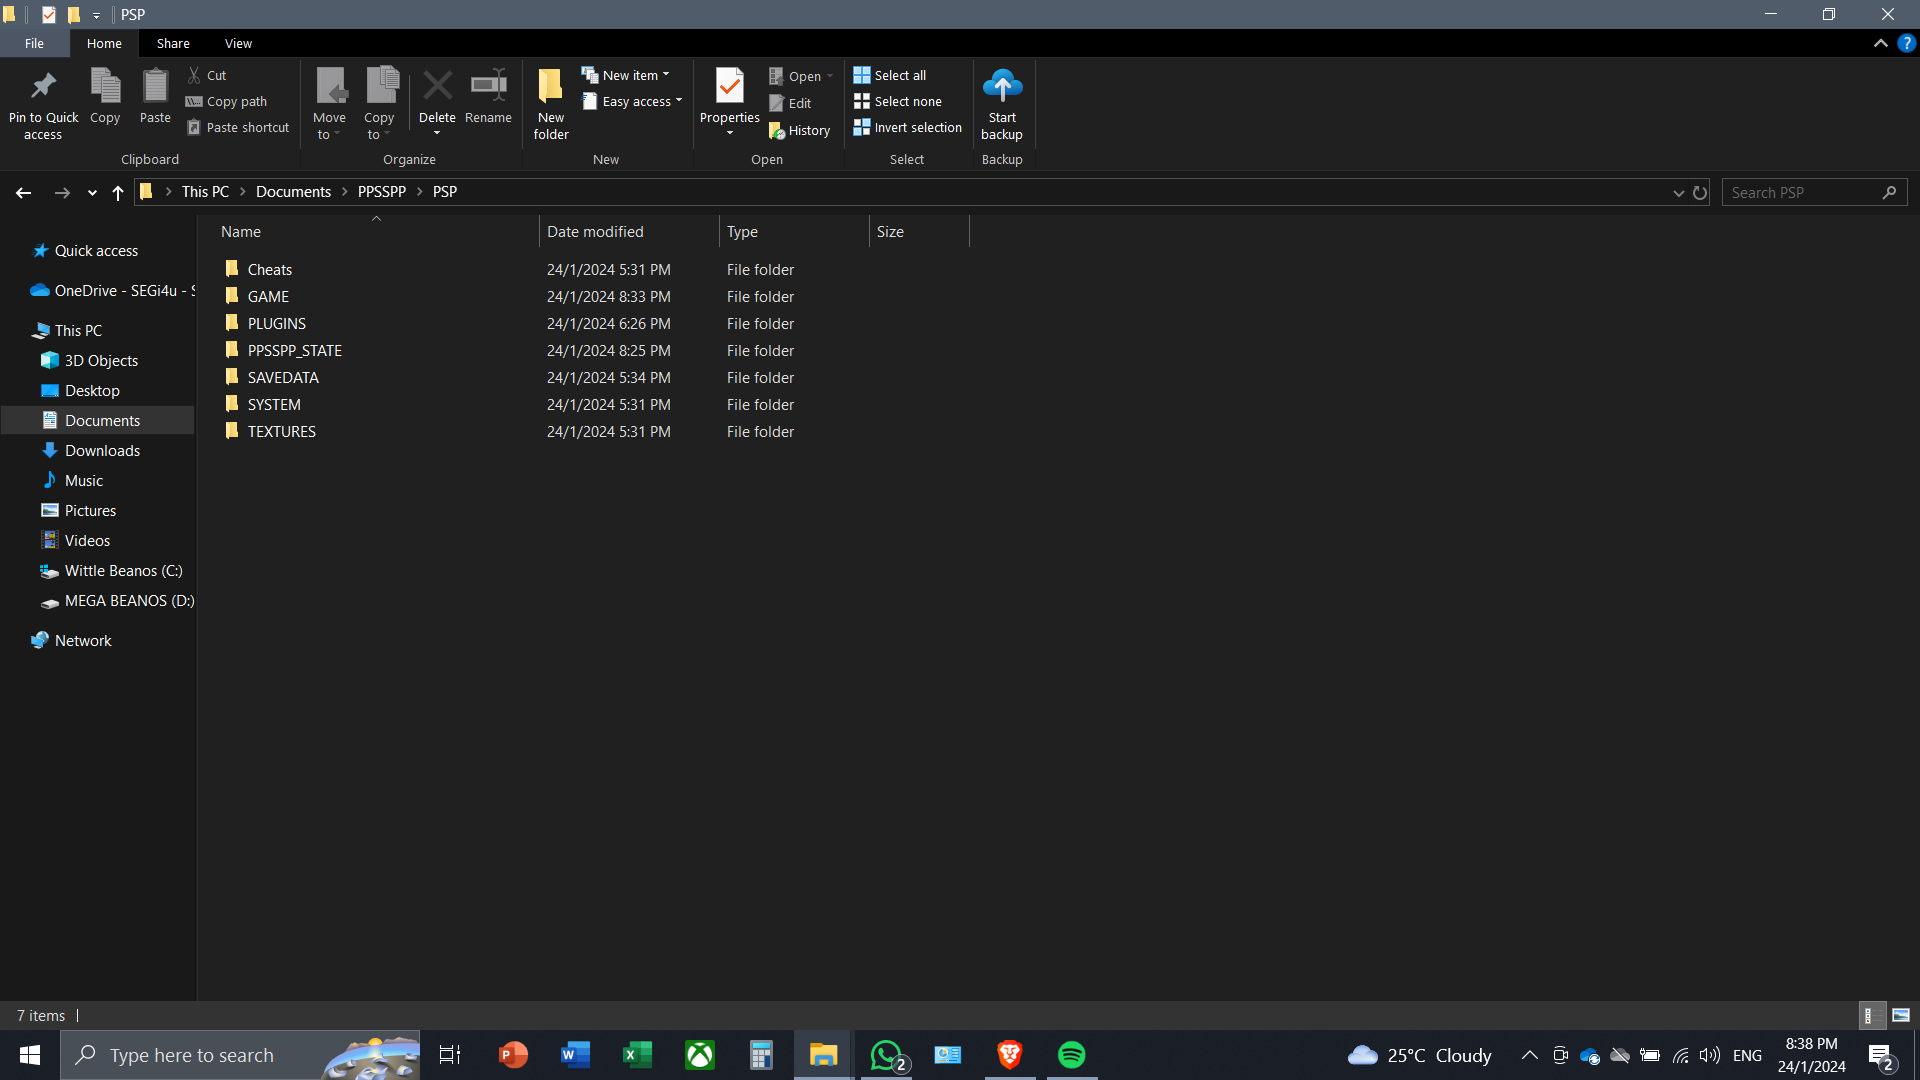Switch to details view toggle
Image resolution: width=1920 pixels, height=1080 pixels.
click(x=1872, y=1015)
